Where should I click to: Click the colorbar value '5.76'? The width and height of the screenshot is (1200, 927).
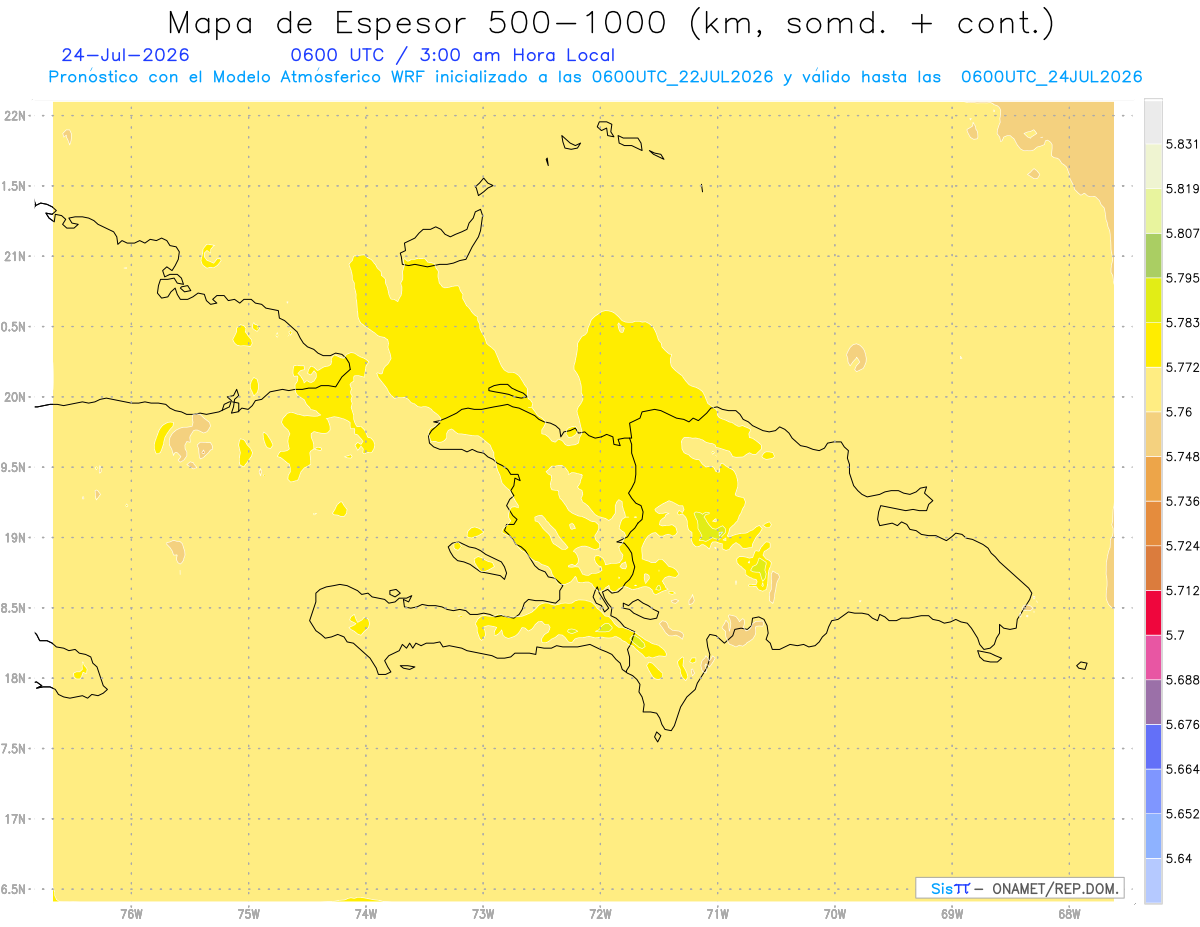tap(1179, 412)
